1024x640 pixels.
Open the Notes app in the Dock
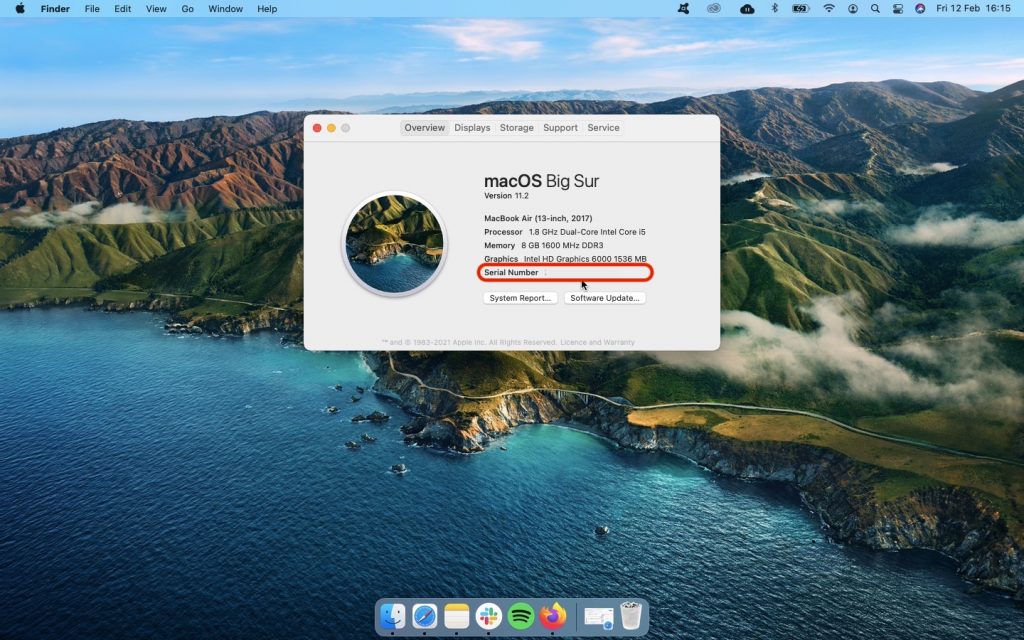click(x=457, y=617)
